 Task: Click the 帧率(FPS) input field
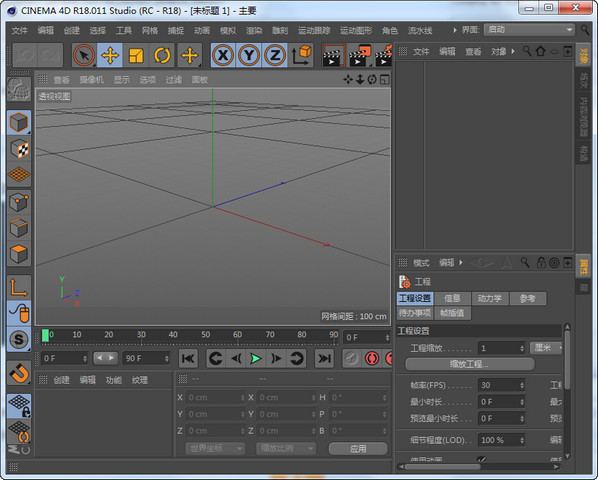click(501, 385)
